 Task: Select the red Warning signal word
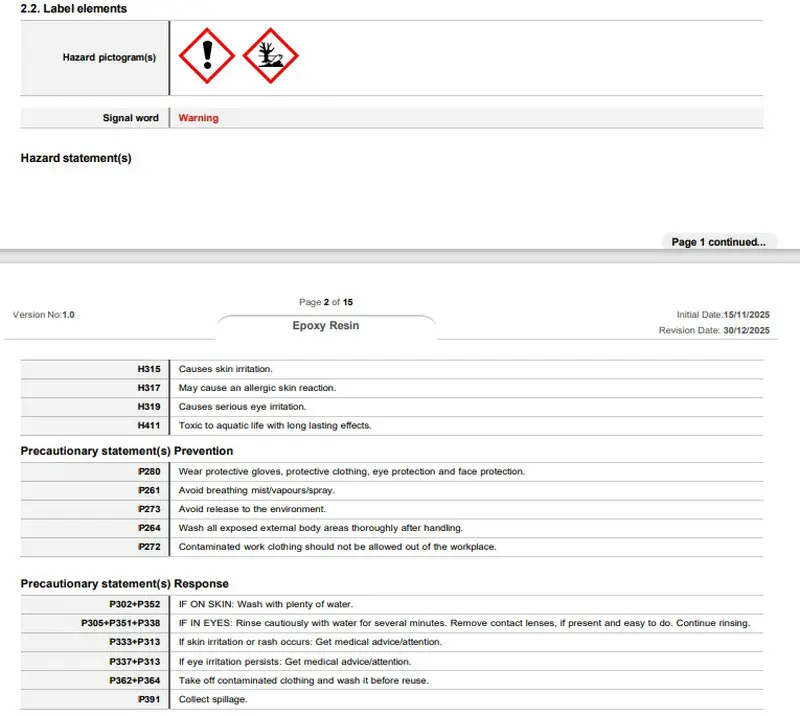pos(198,118)
